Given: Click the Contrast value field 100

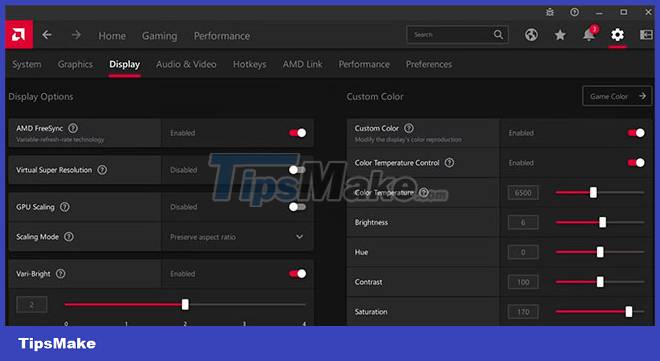Looking at the screenshot, I should [x=523, y=282].
